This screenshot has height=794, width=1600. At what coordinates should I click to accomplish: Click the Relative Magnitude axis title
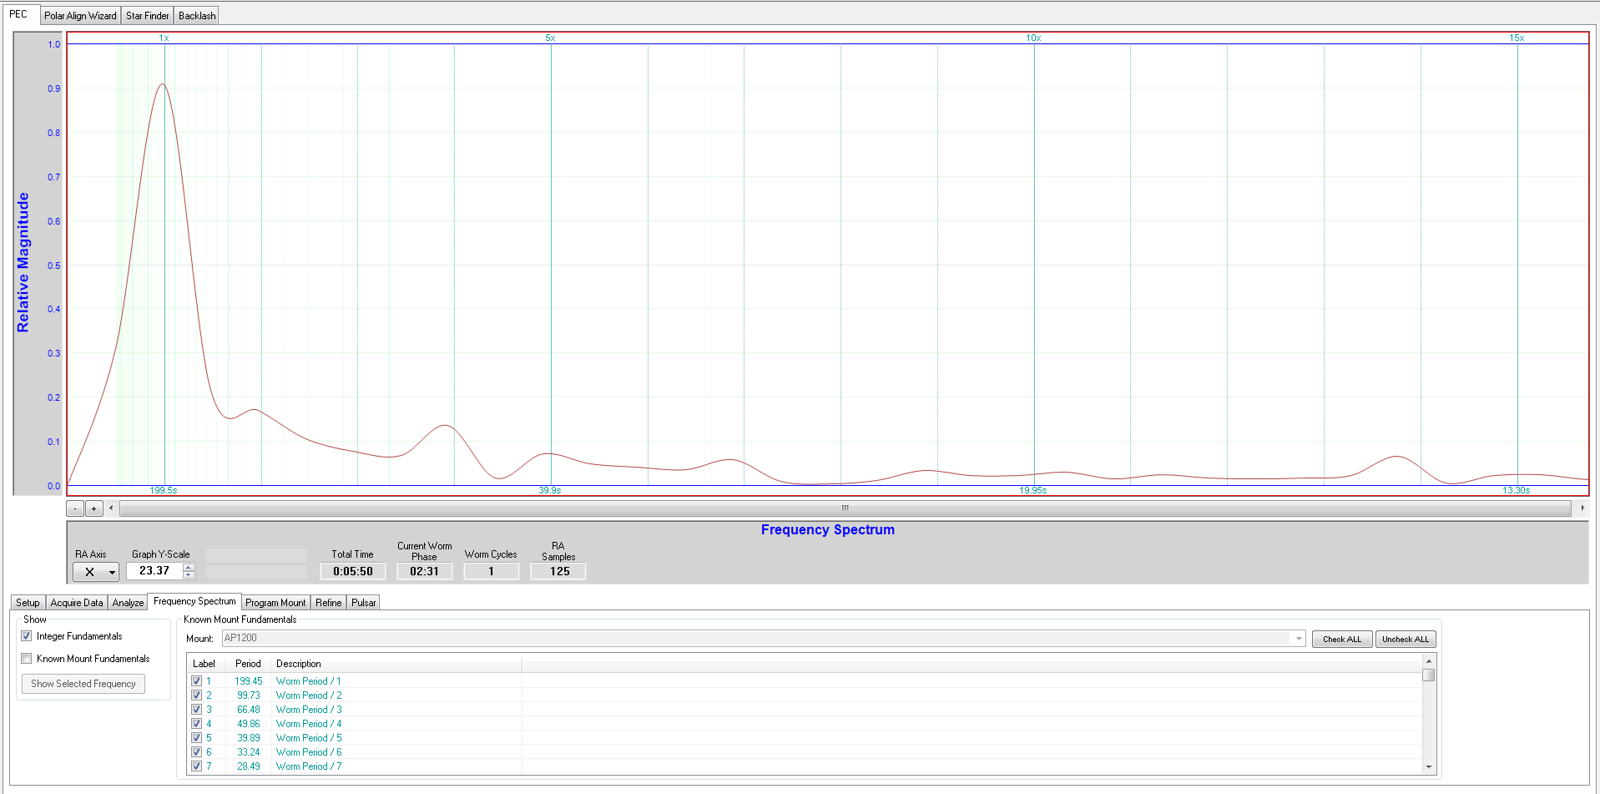23,263
